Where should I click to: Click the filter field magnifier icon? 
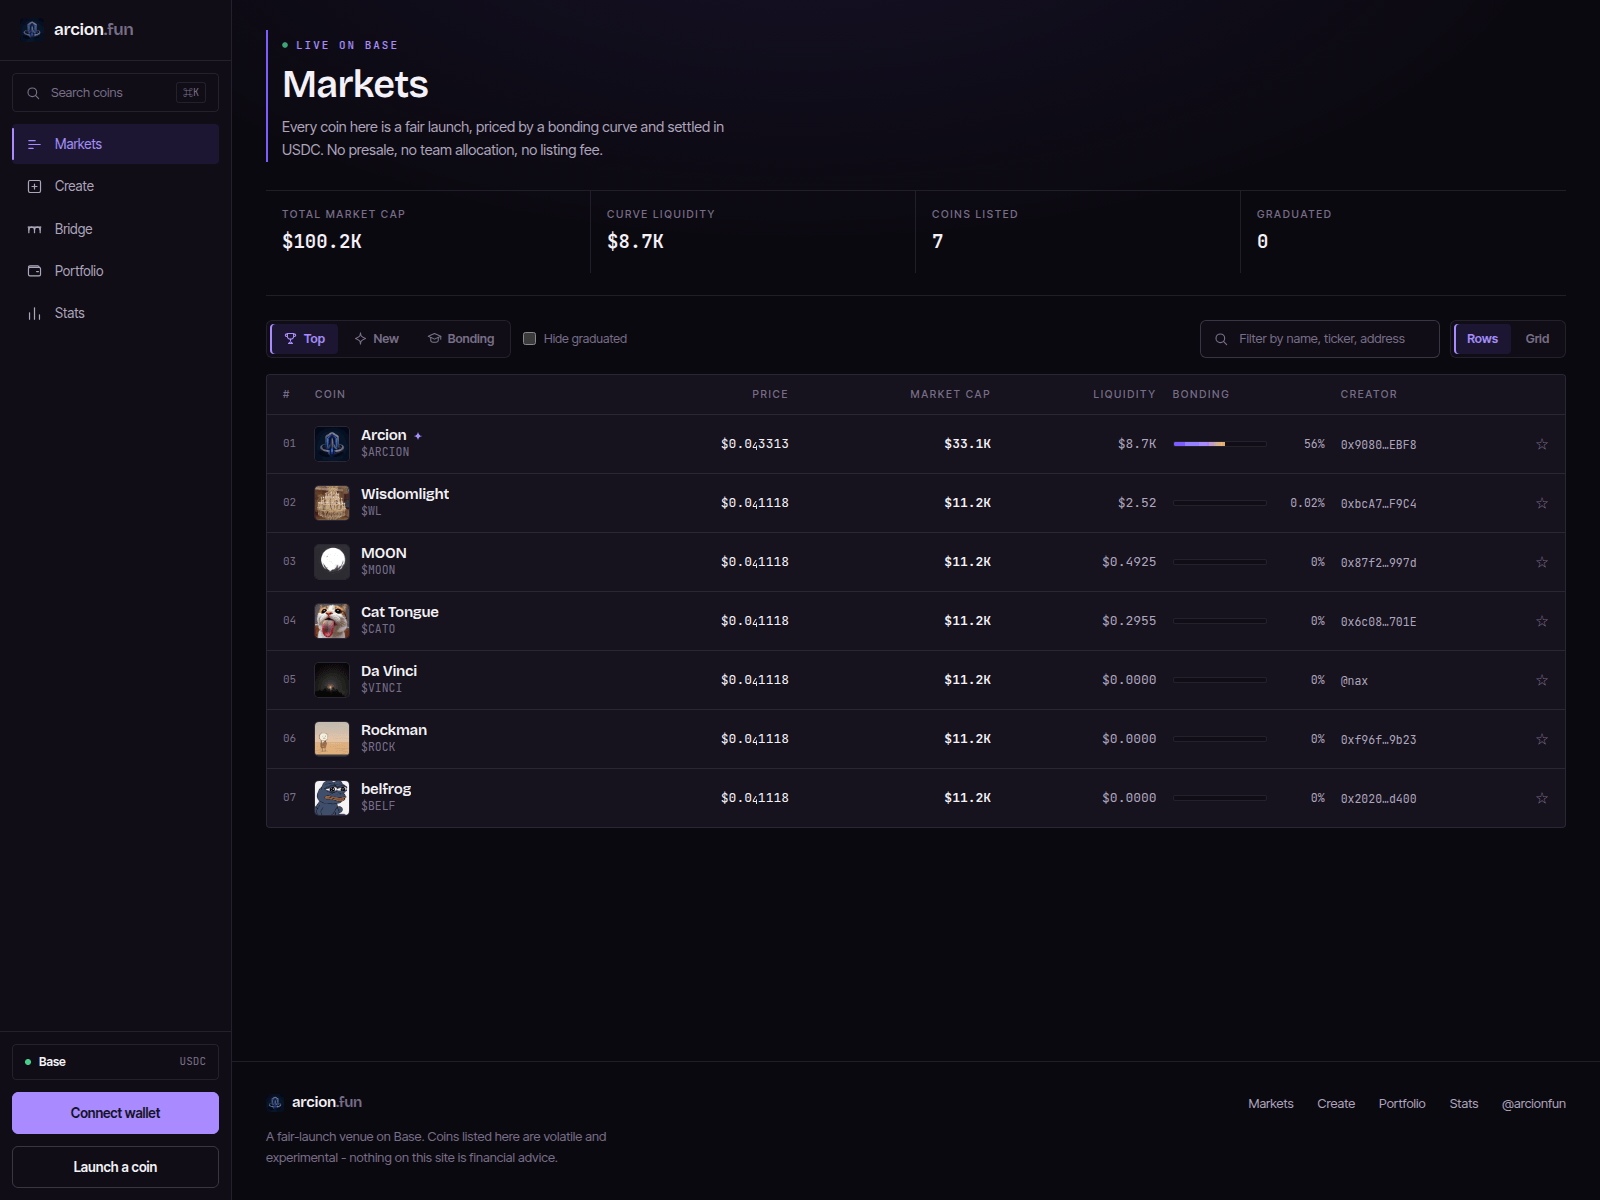coord(1221,339)
